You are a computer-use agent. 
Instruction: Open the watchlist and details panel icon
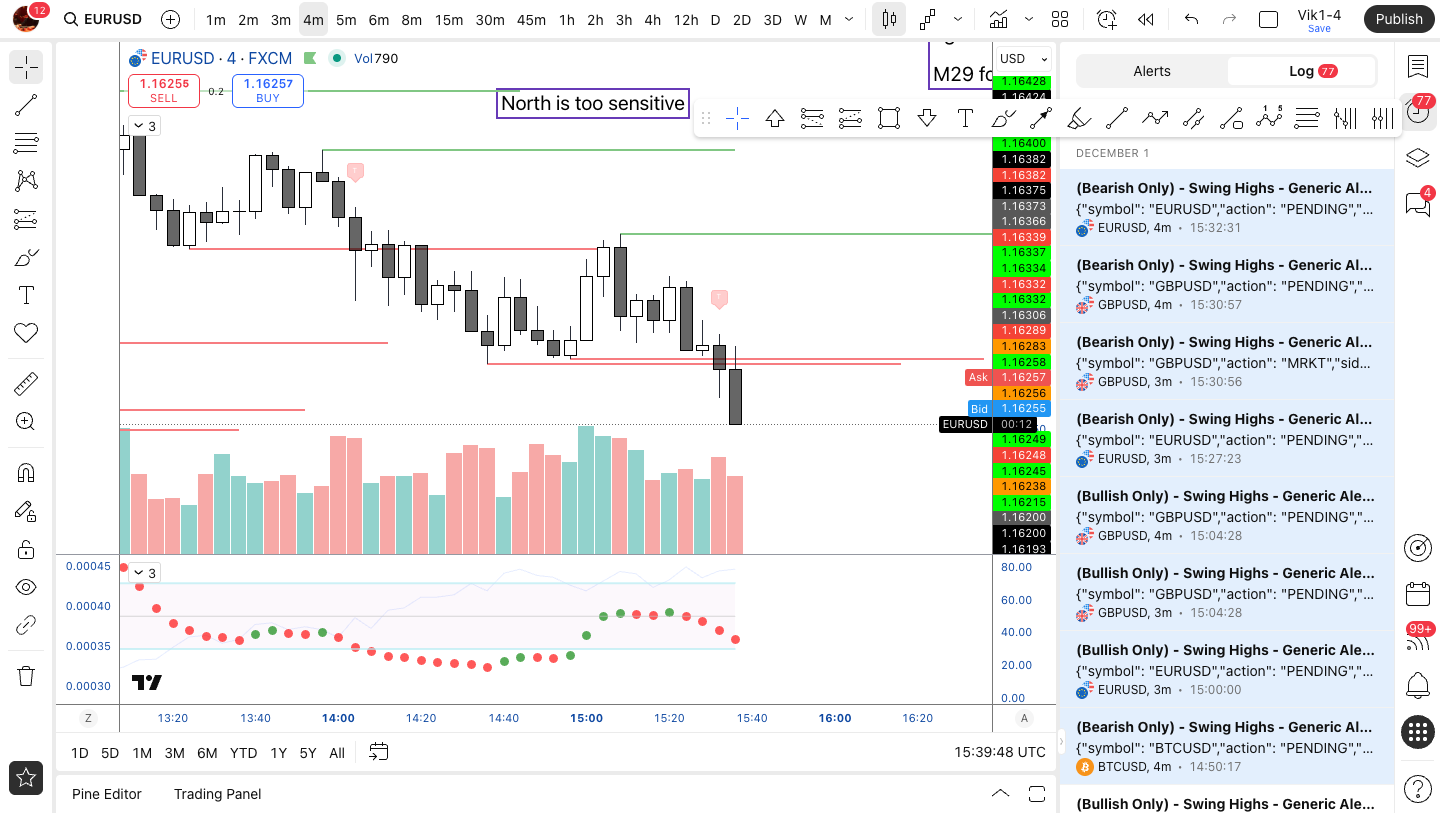point(1418,67)
